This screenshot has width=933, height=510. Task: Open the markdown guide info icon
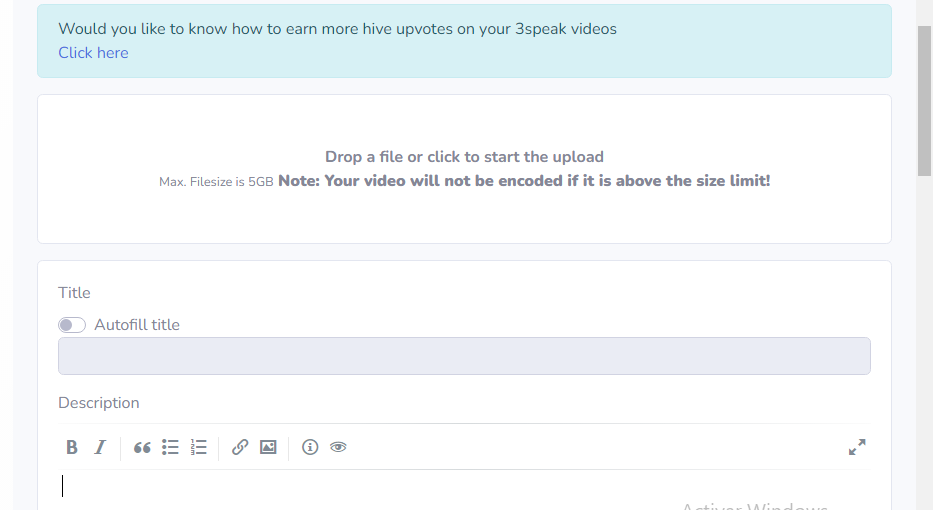(x=310, y=448)
